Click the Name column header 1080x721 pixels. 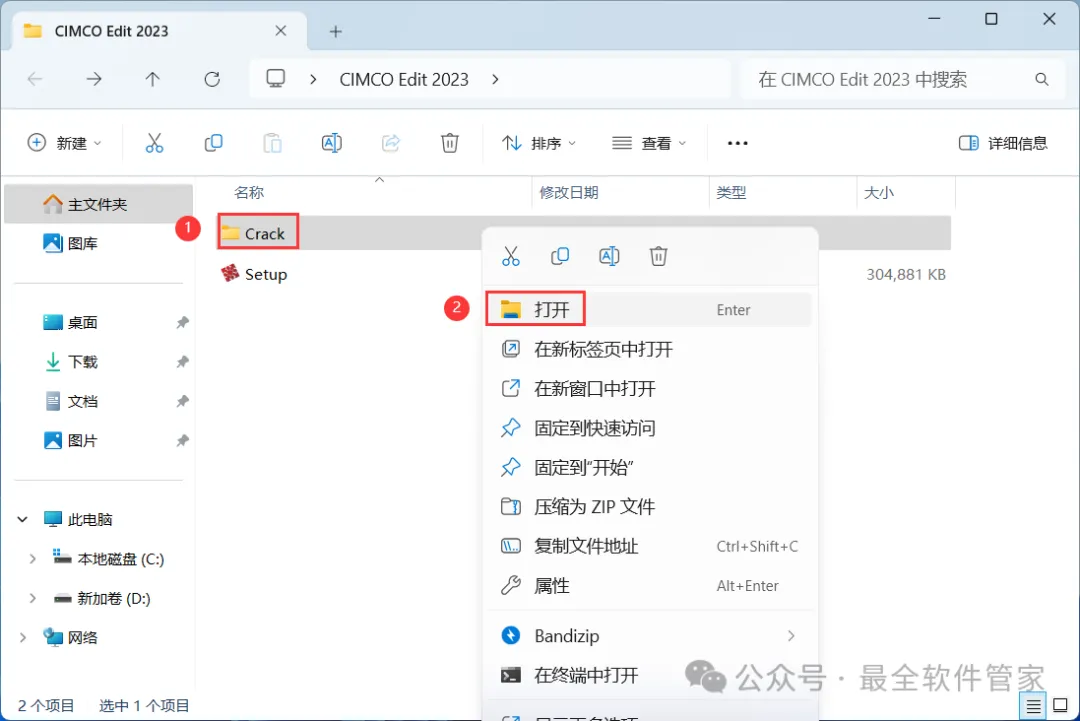pyautogui.click(x=375, y=193)
